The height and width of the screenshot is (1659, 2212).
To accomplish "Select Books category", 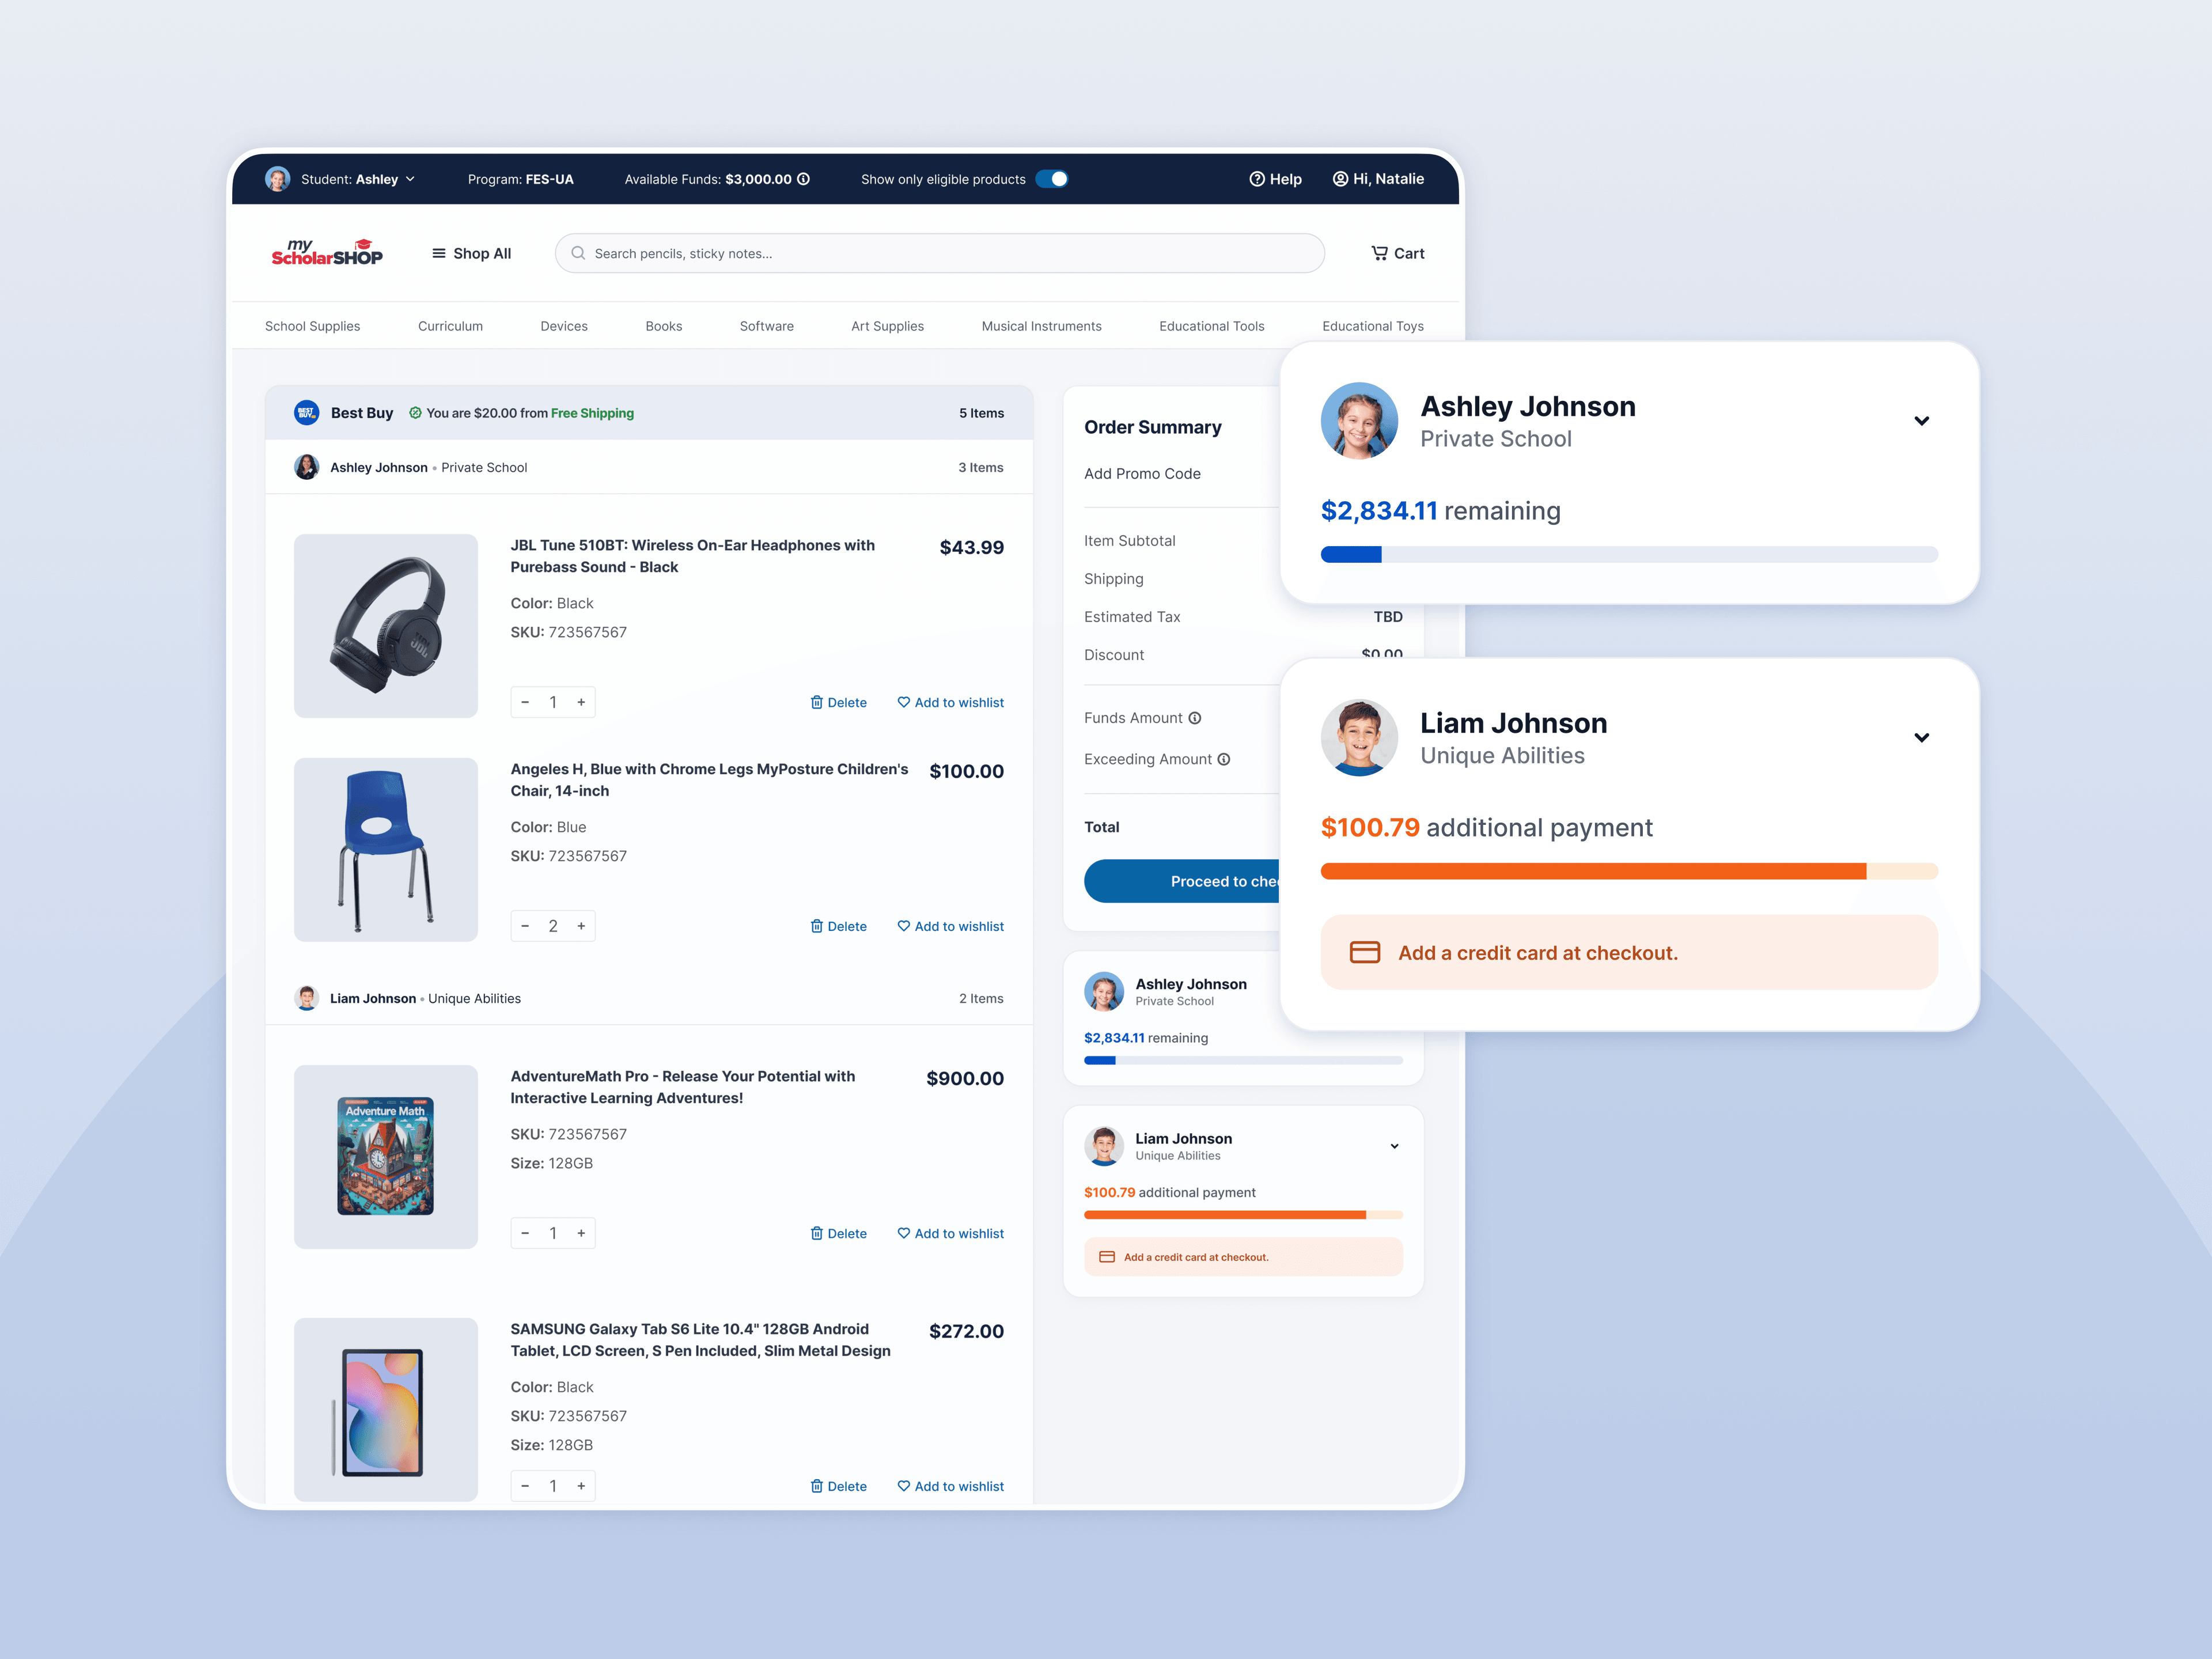I will click(664, 326).
